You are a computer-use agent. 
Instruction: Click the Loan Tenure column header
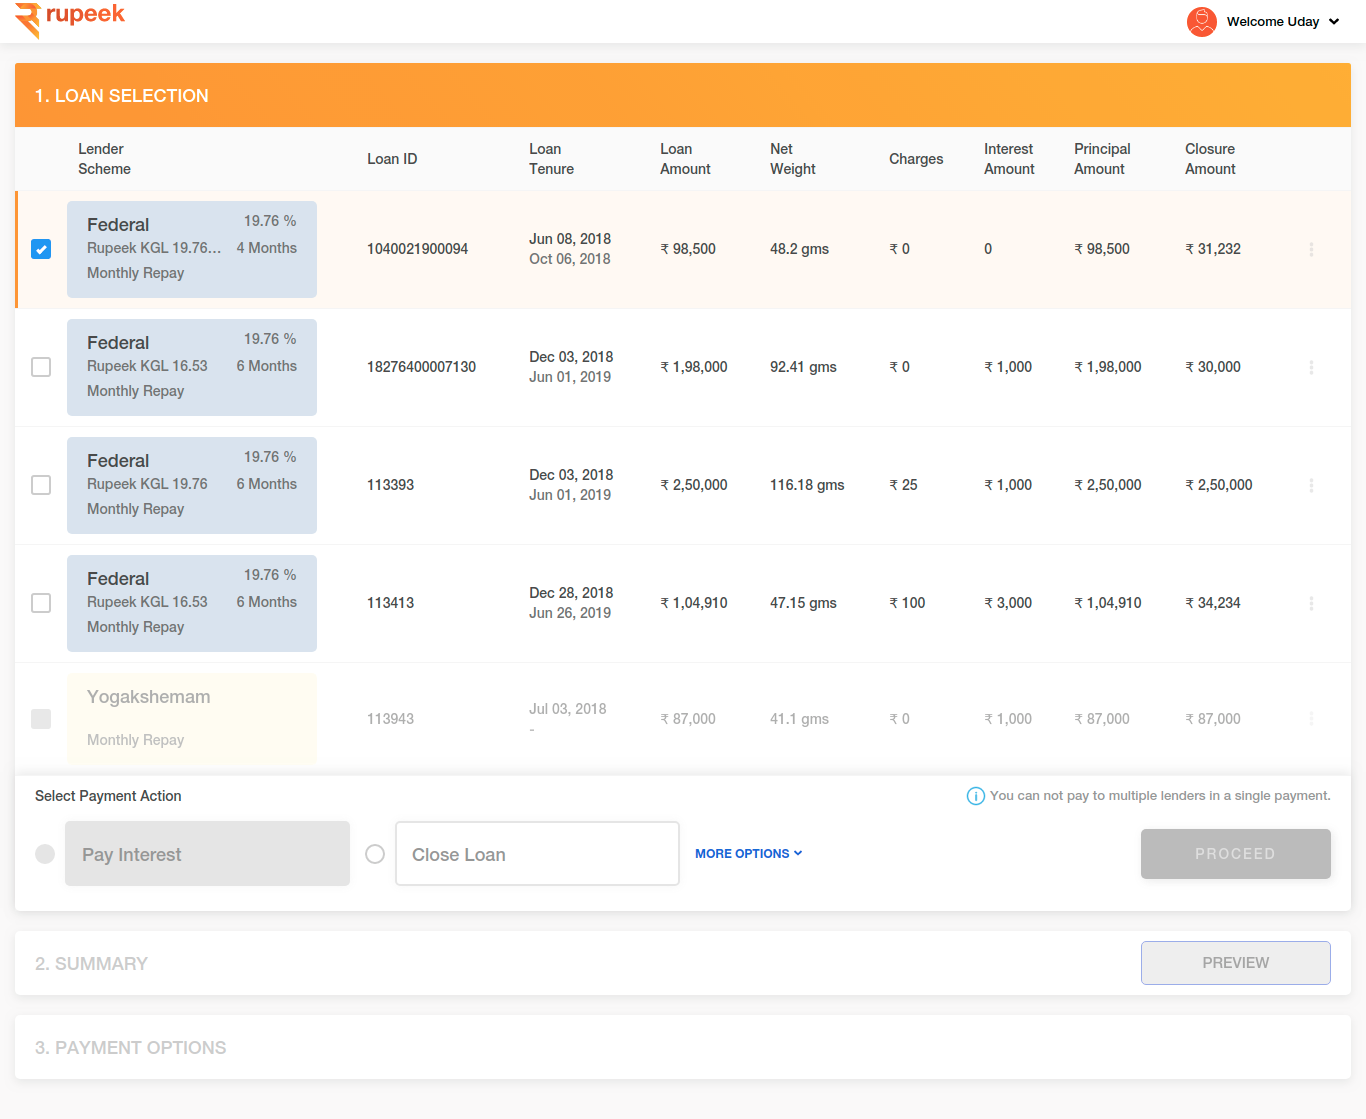click(551, 159)
